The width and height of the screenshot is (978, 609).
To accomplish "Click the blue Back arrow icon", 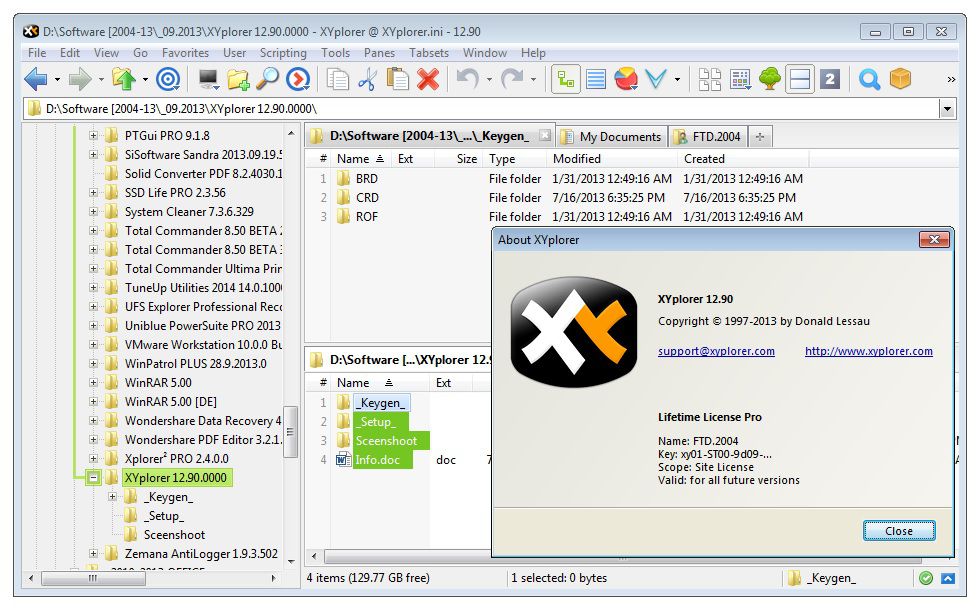I will [36, 79].
